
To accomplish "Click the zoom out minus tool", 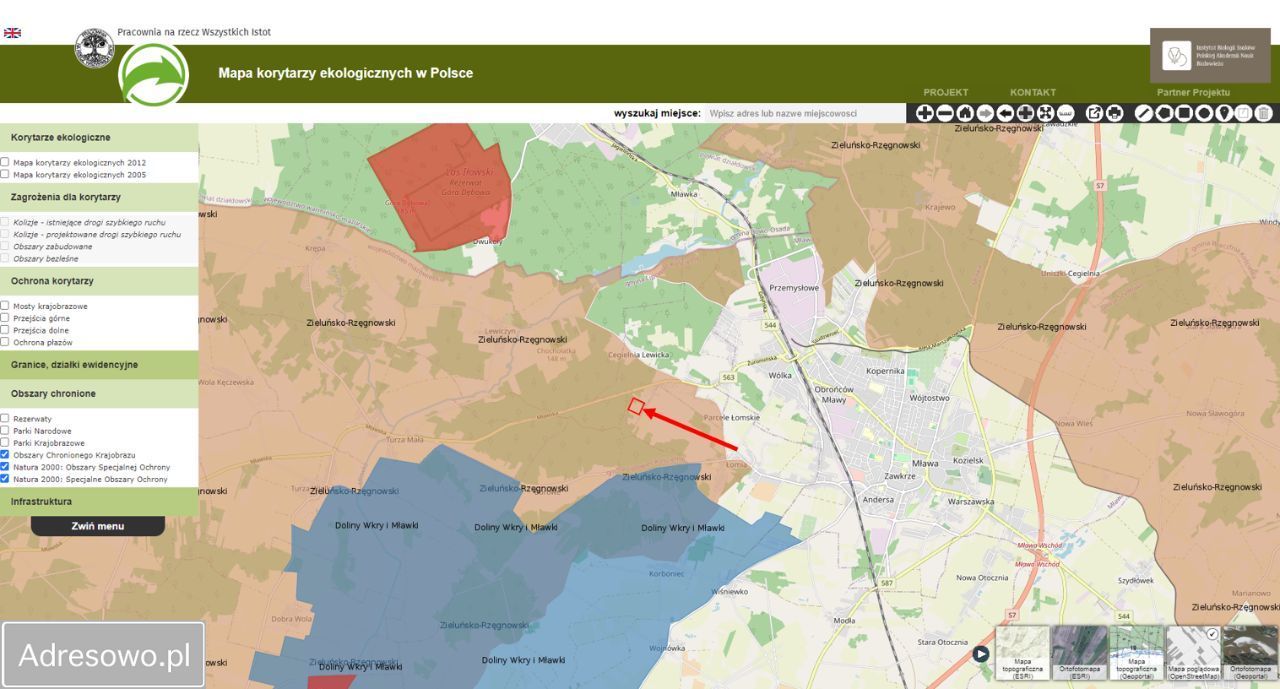I will tap(945, 113).
